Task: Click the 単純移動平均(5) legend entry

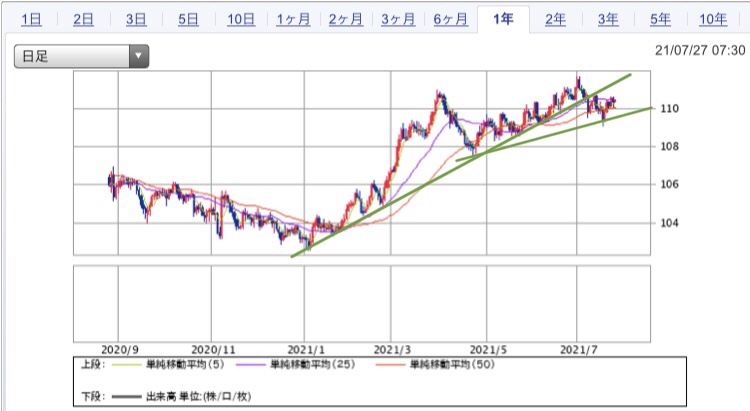Action: [x=185, y=365]
